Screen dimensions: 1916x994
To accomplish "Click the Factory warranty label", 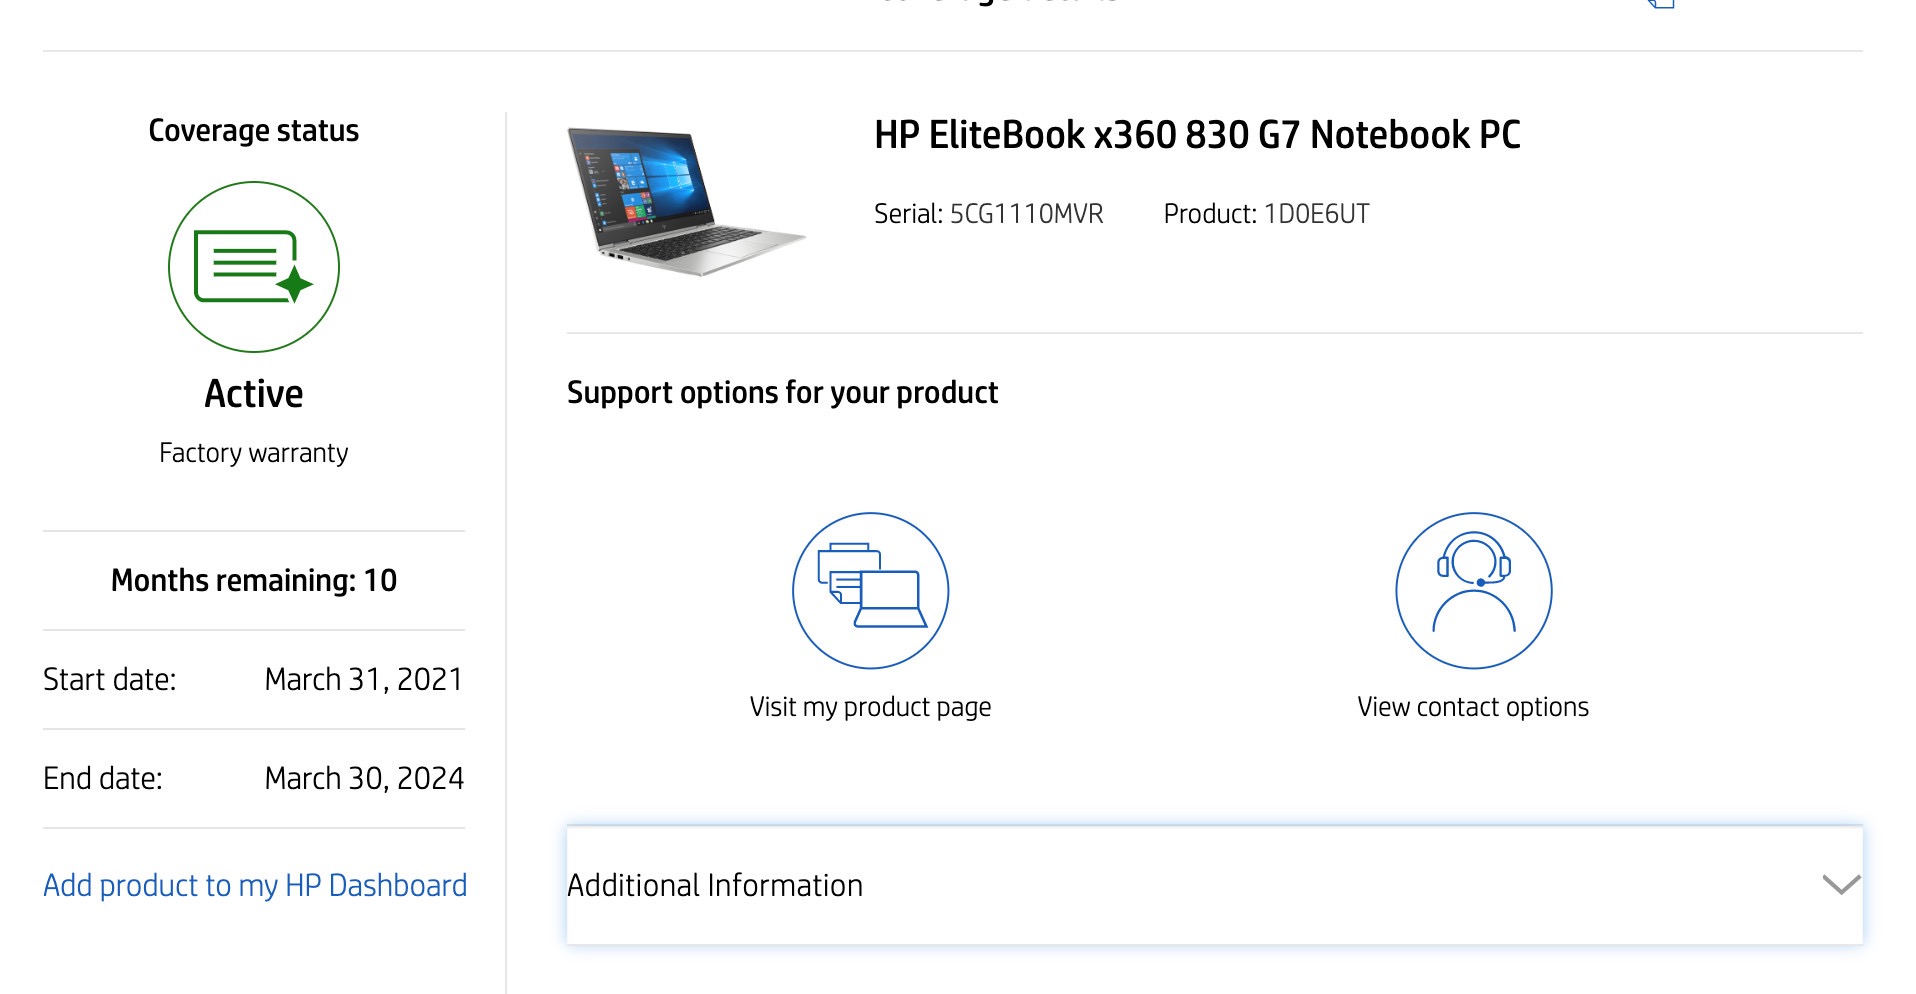I will tap(254, 453).
